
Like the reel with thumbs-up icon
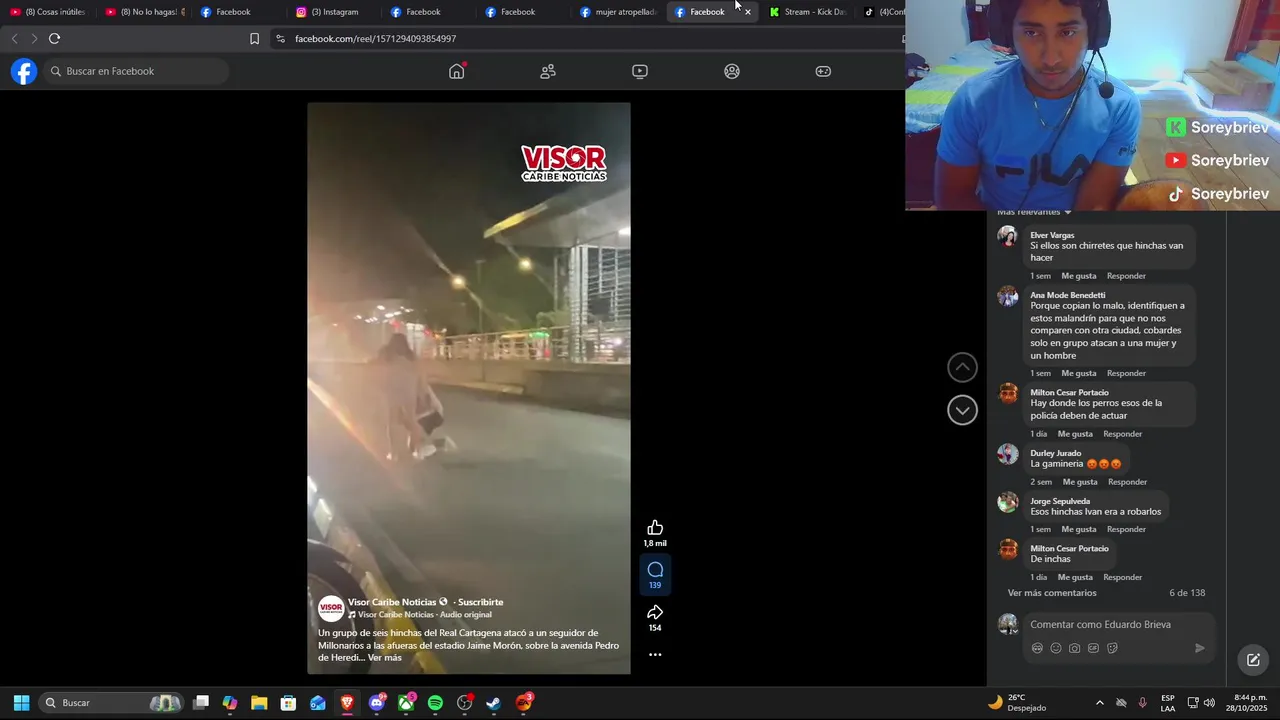pyautogui.click(x=655, y=528)
